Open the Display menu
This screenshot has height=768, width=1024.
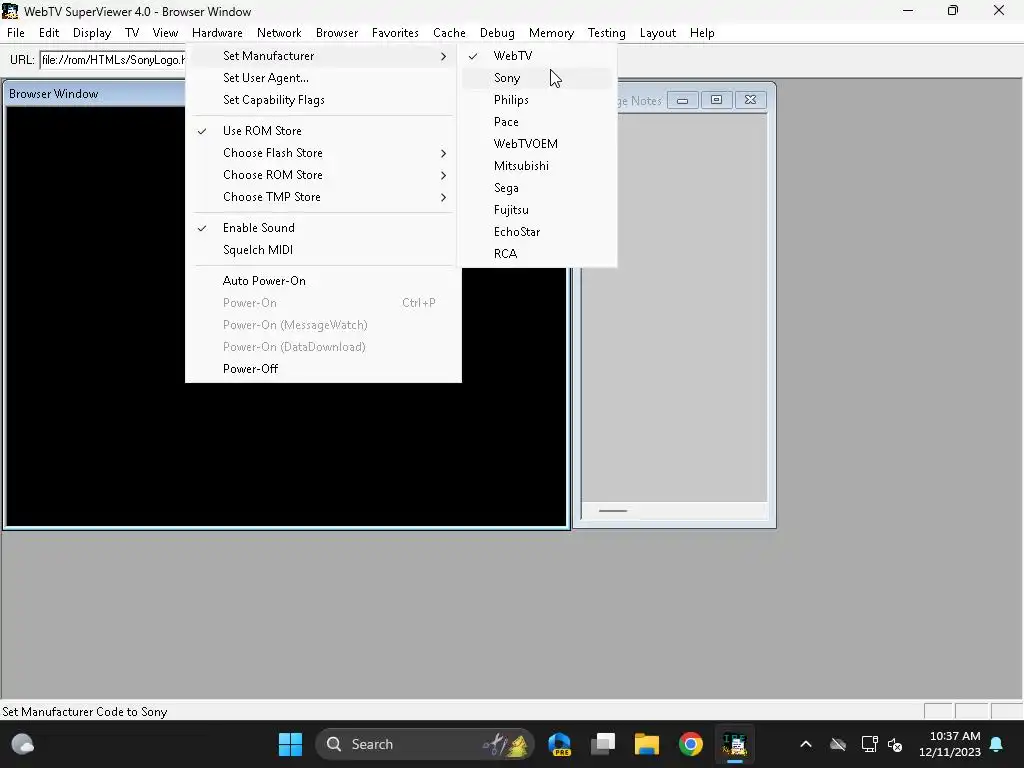(x=92, y=33)
